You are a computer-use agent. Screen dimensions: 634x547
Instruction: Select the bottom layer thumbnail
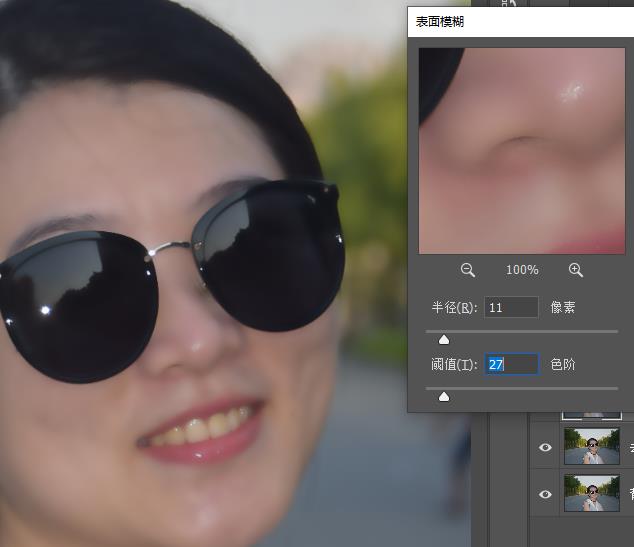pyautogui.click(x=592, y=494)
